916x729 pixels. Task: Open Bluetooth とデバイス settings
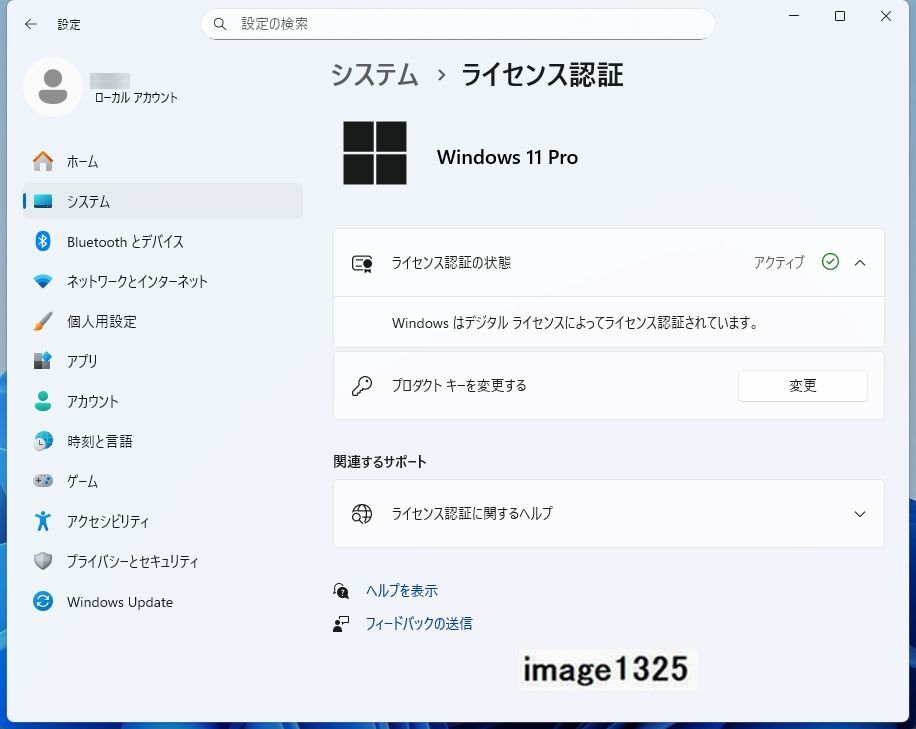point(162,241)
